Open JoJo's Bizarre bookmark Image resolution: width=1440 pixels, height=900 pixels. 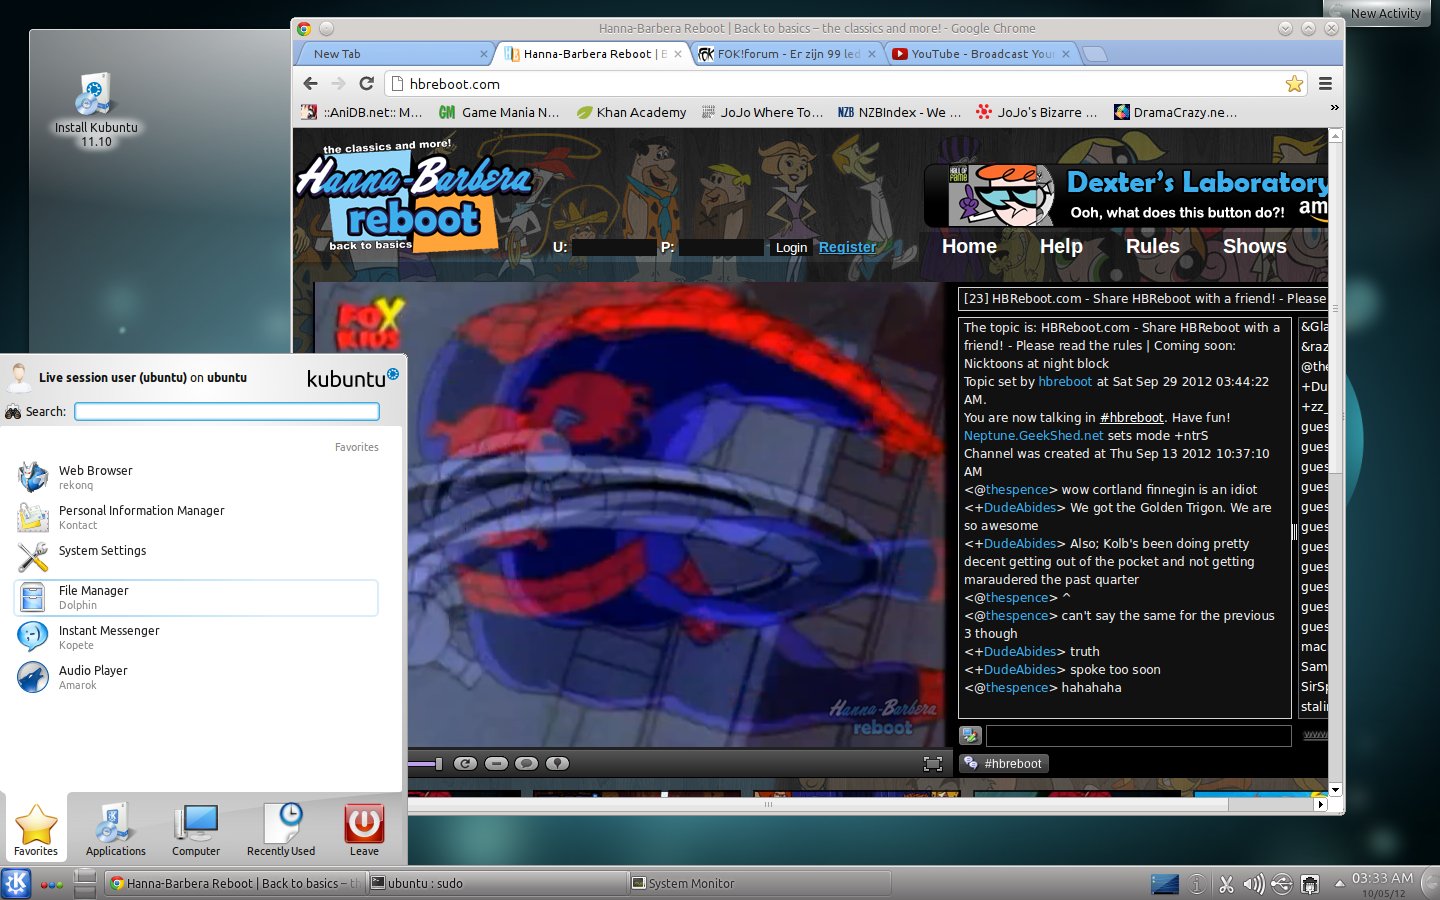[x=1038, y=112]
